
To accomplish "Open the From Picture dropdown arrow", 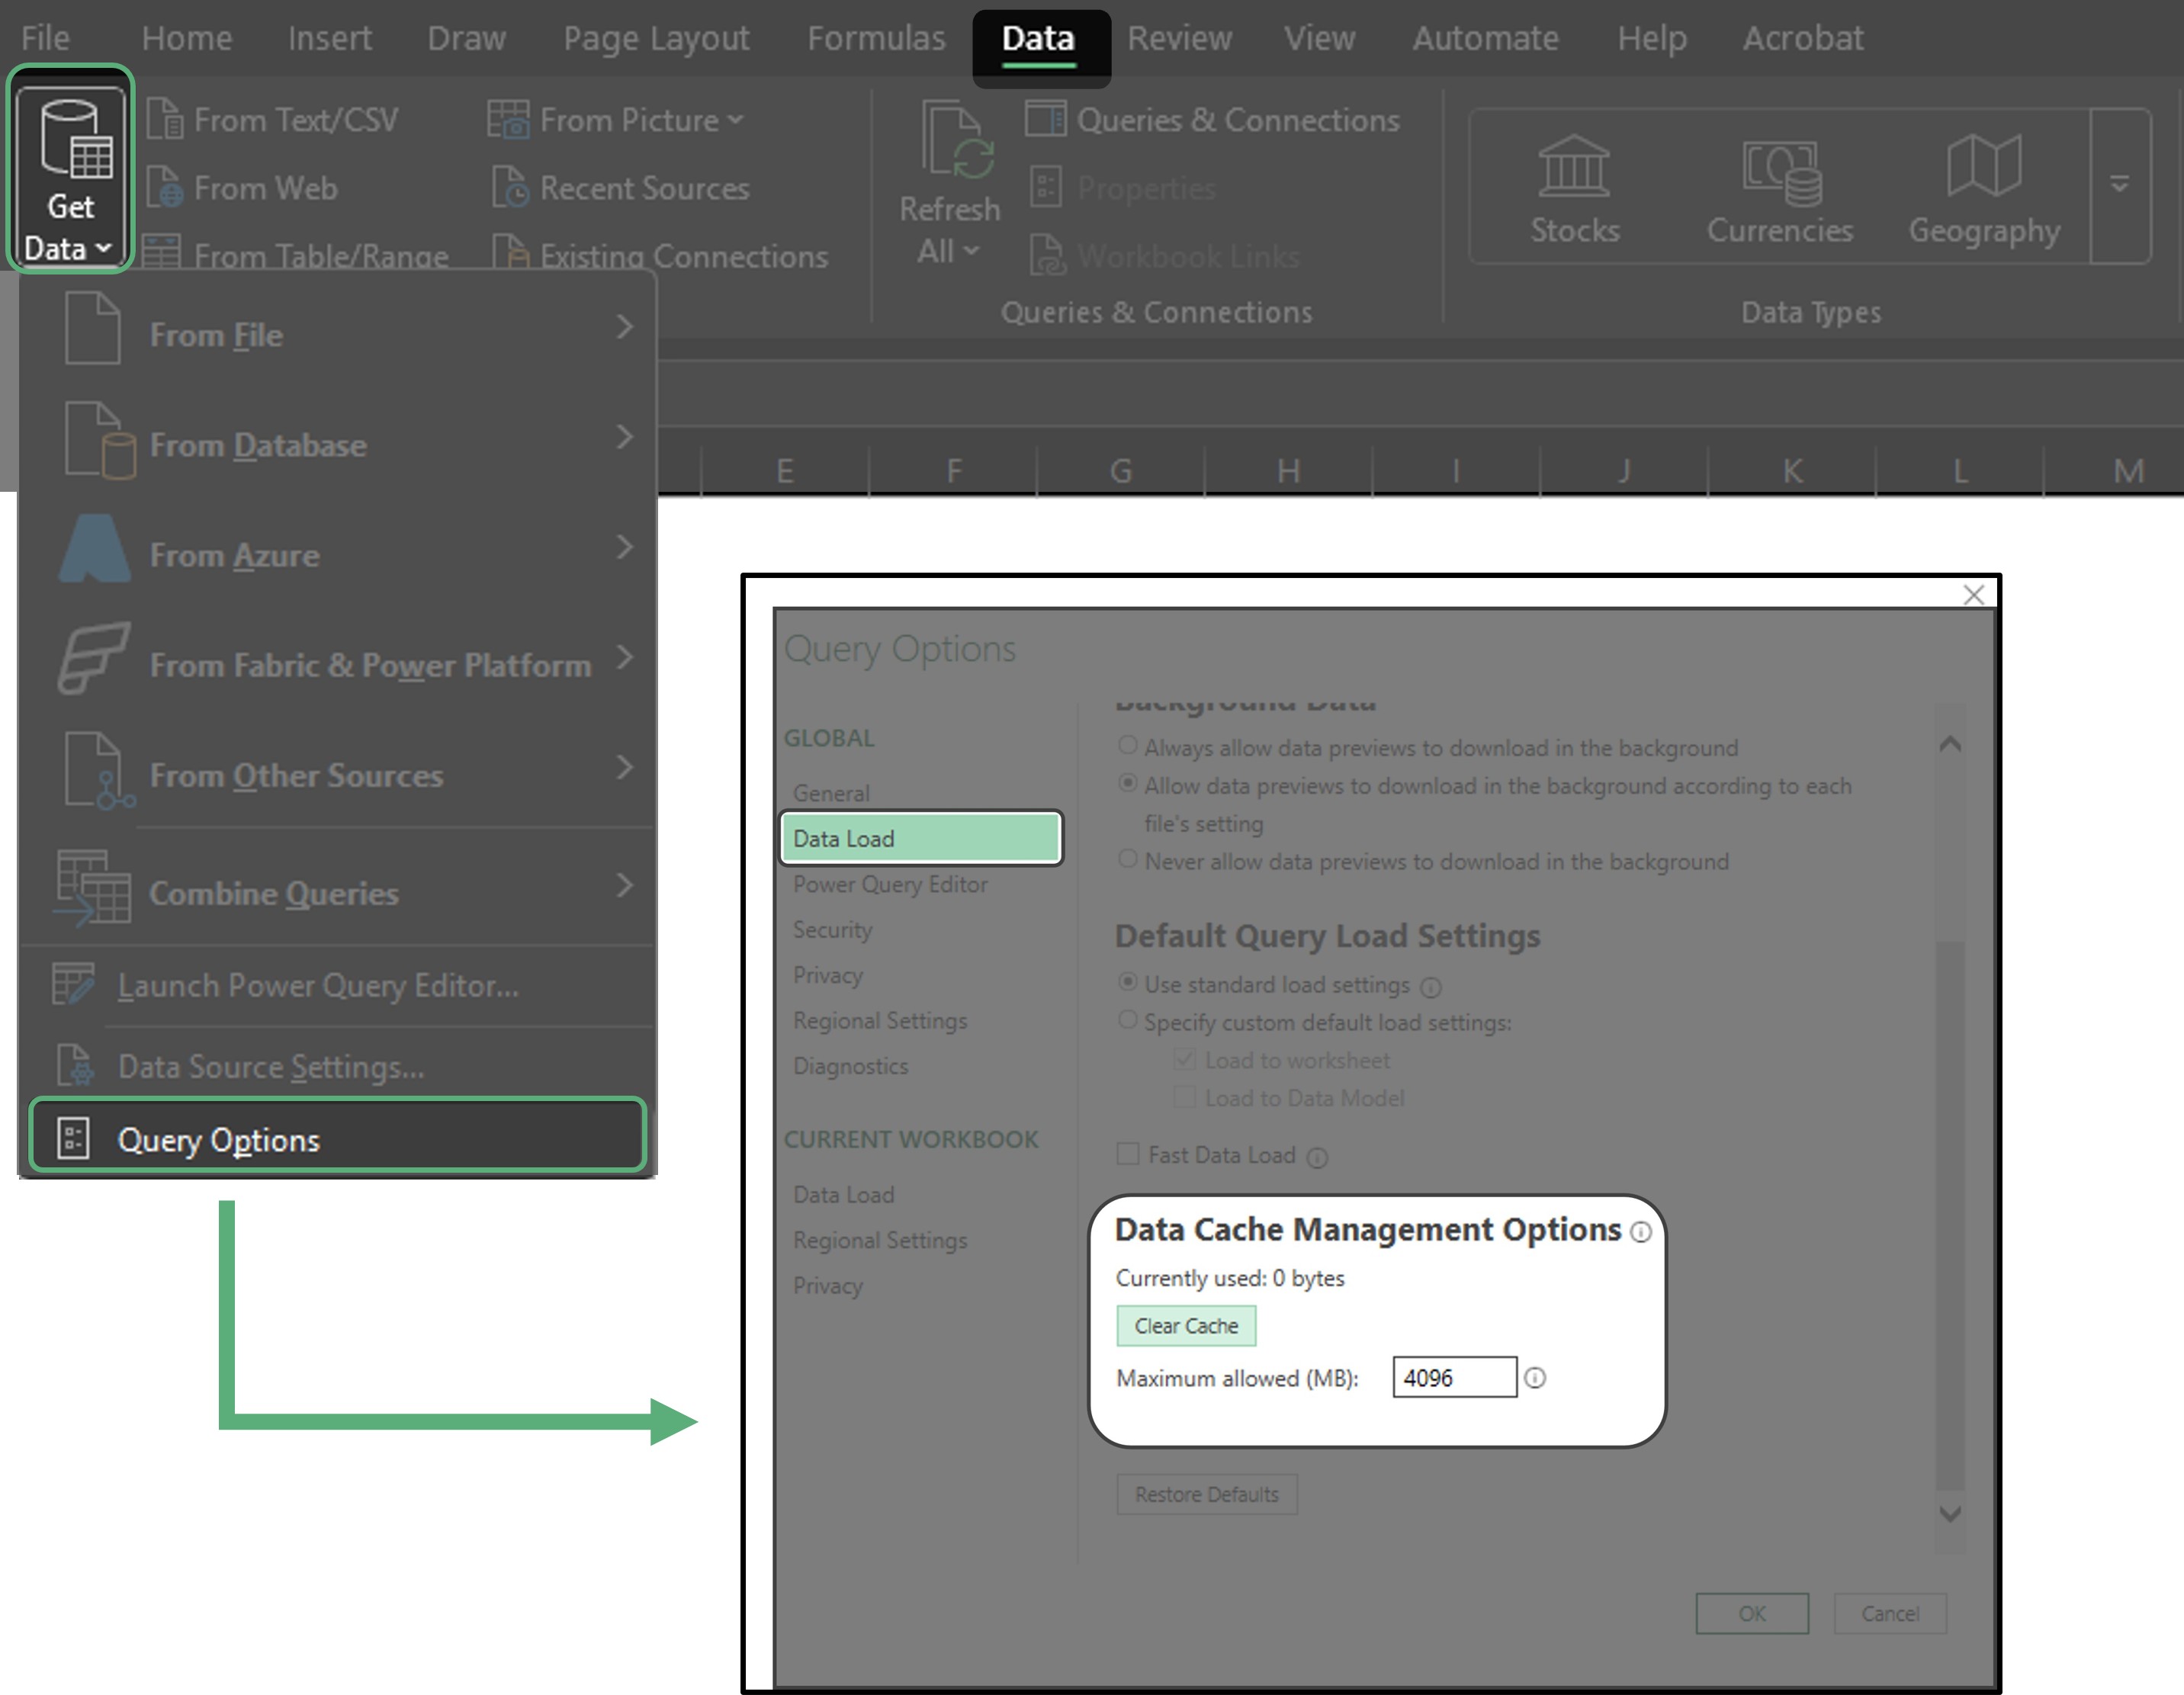I will tap(736, 120).
